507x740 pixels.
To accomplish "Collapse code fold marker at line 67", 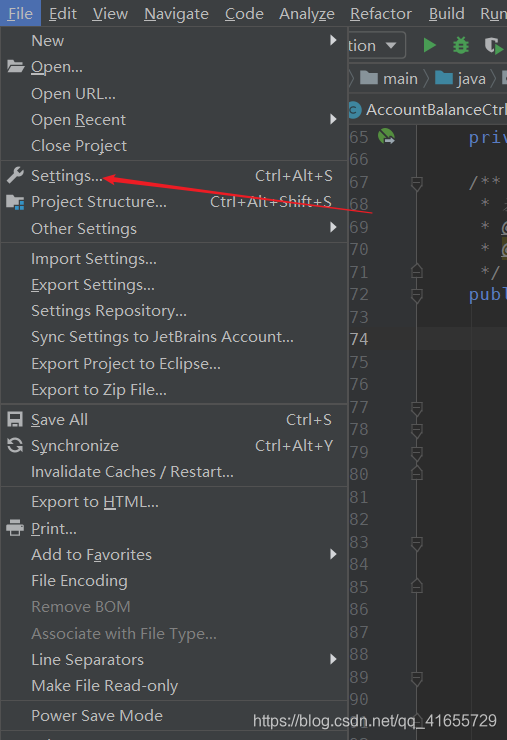I will 416,183.
